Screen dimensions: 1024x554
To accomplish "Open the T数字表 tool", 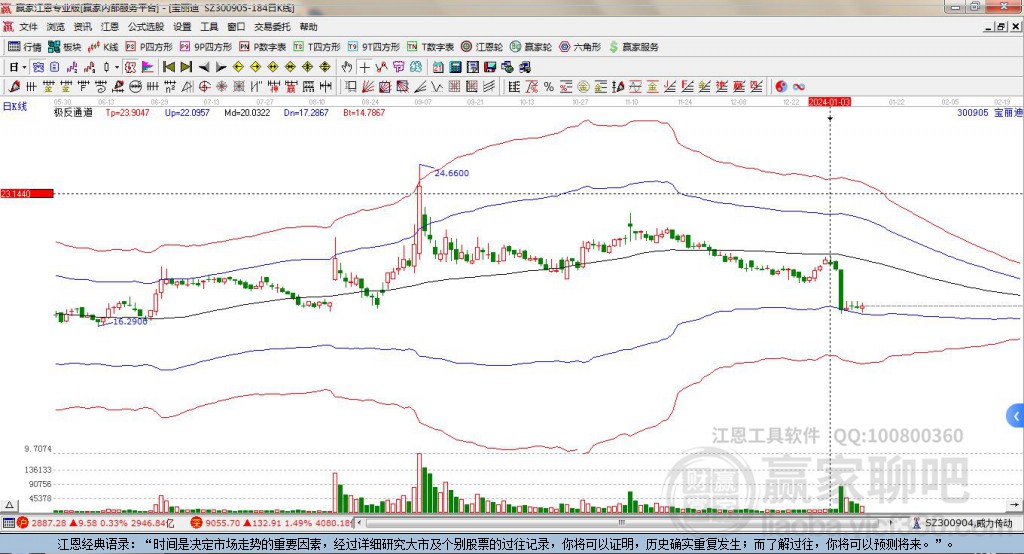I will pyautogui.click(x=430, y=47).
